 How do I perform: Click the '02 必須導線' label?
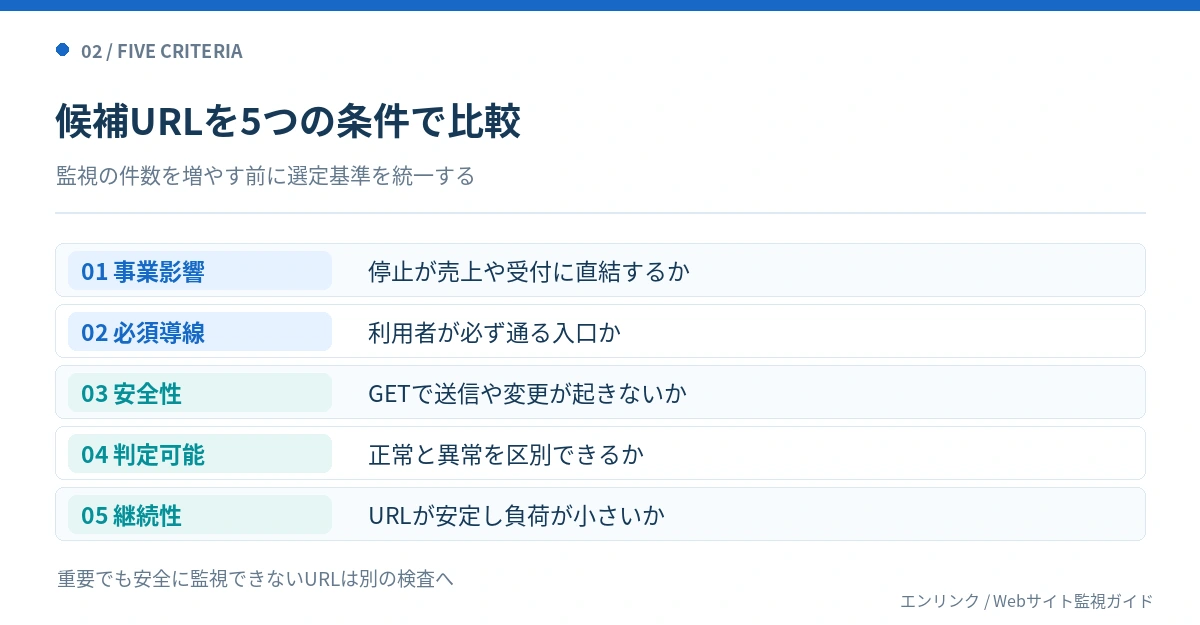(x=200, y=332)
